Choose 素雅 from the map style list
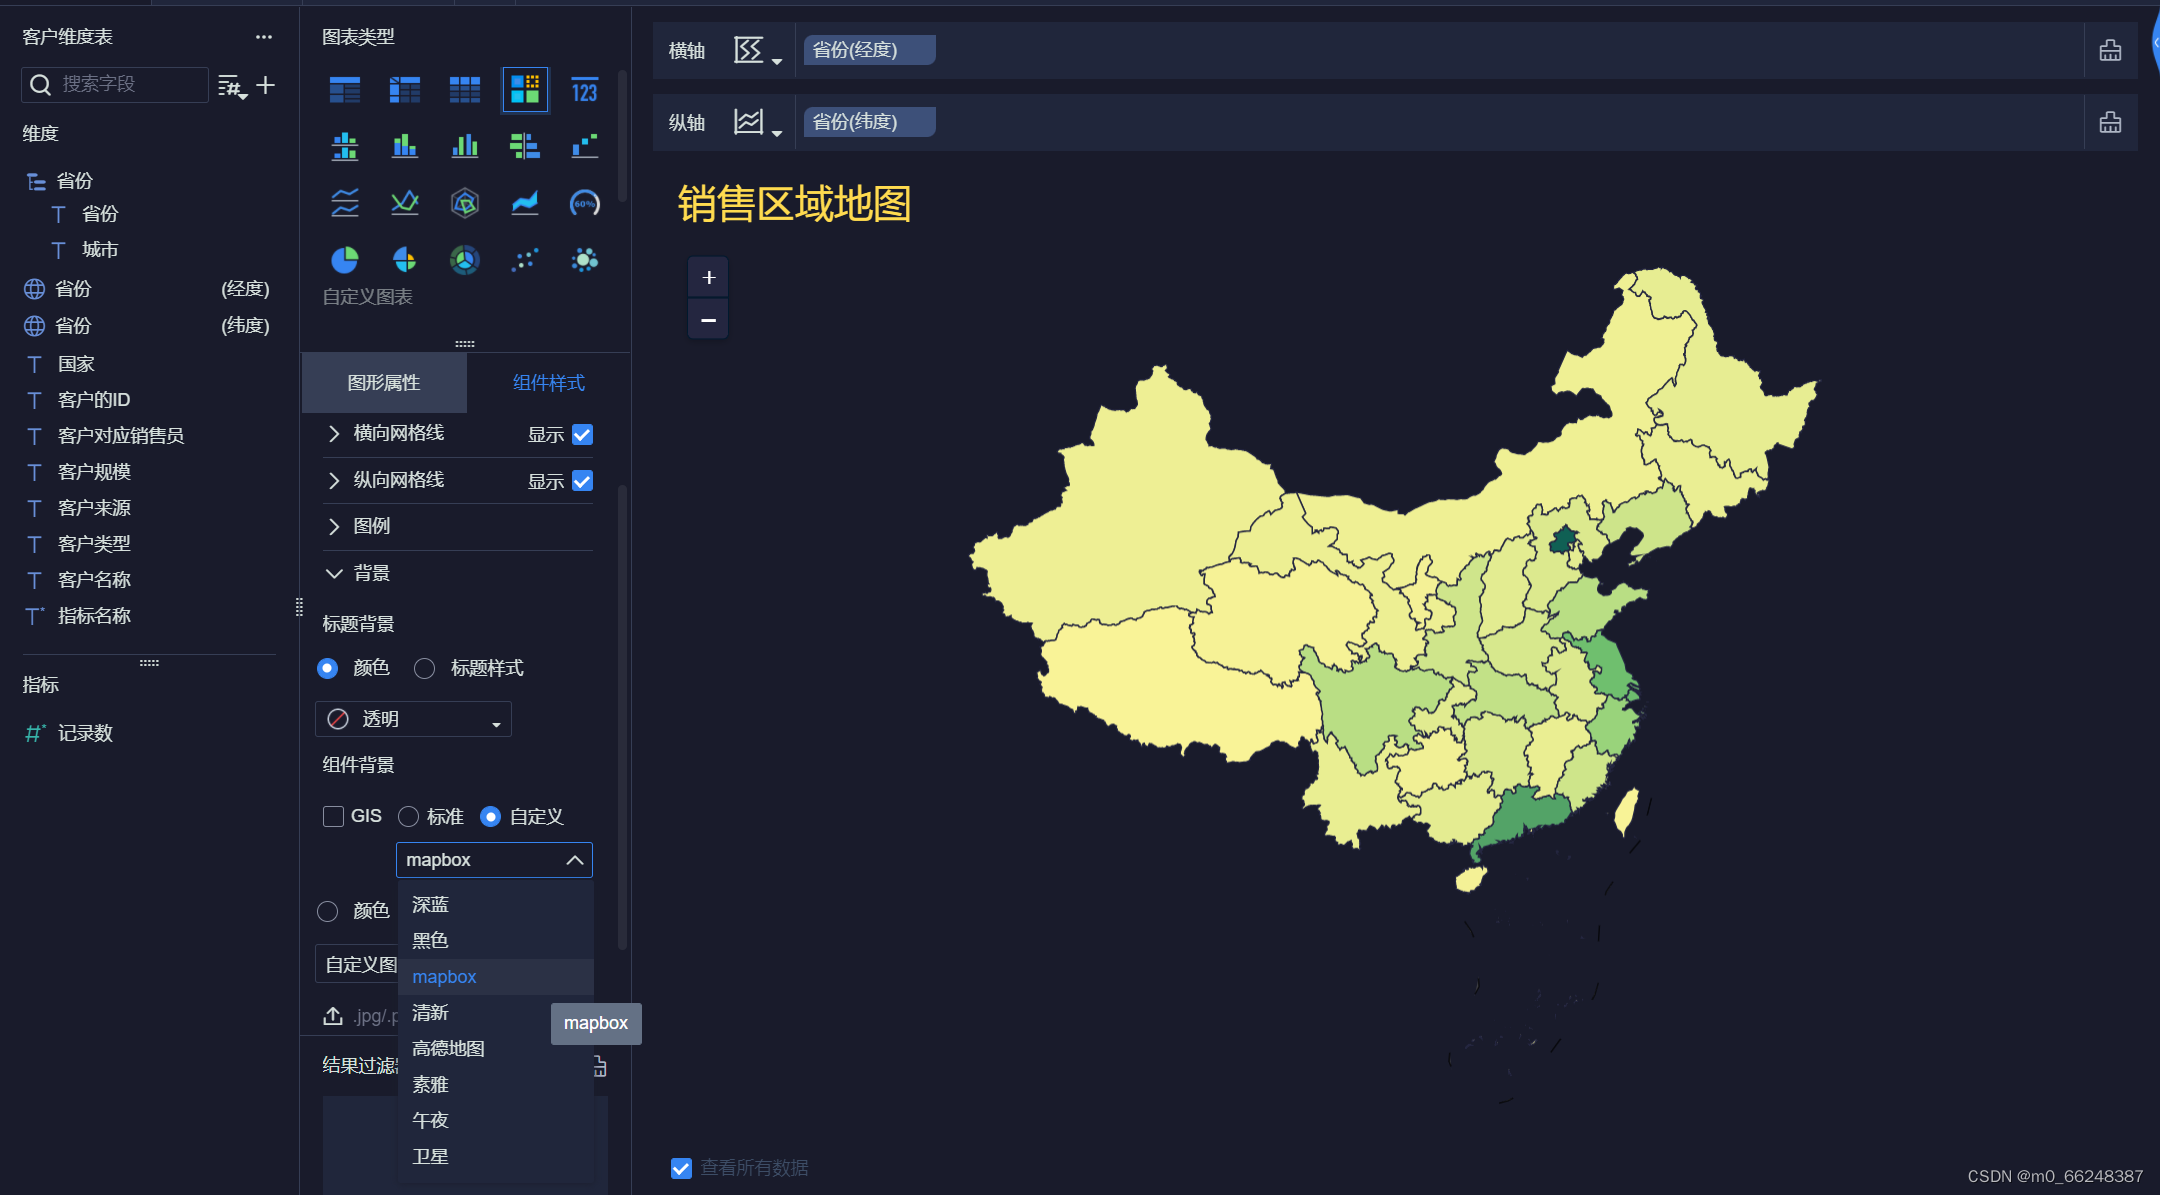Viewport: 2160px width, 1195px height. [496, 1085]
